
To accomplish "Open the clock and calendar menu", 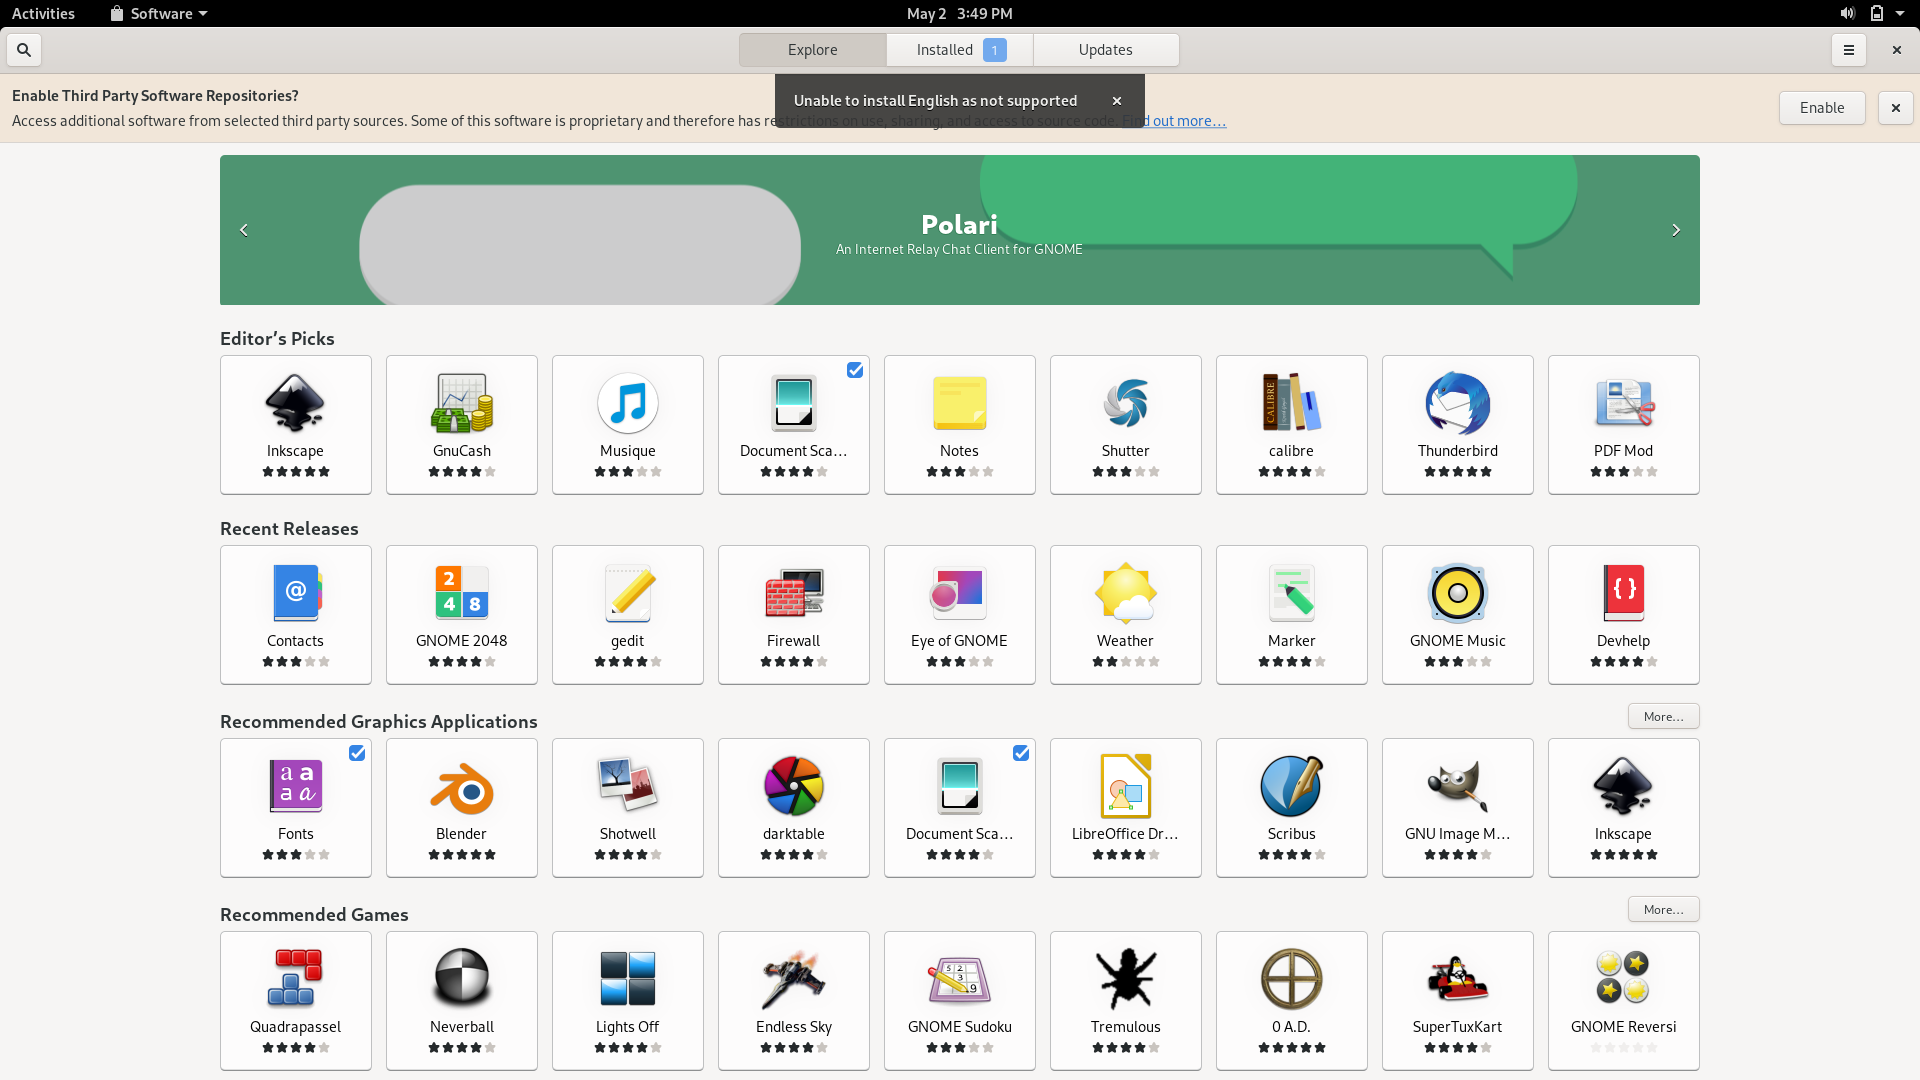I will (x=959, y=14).
